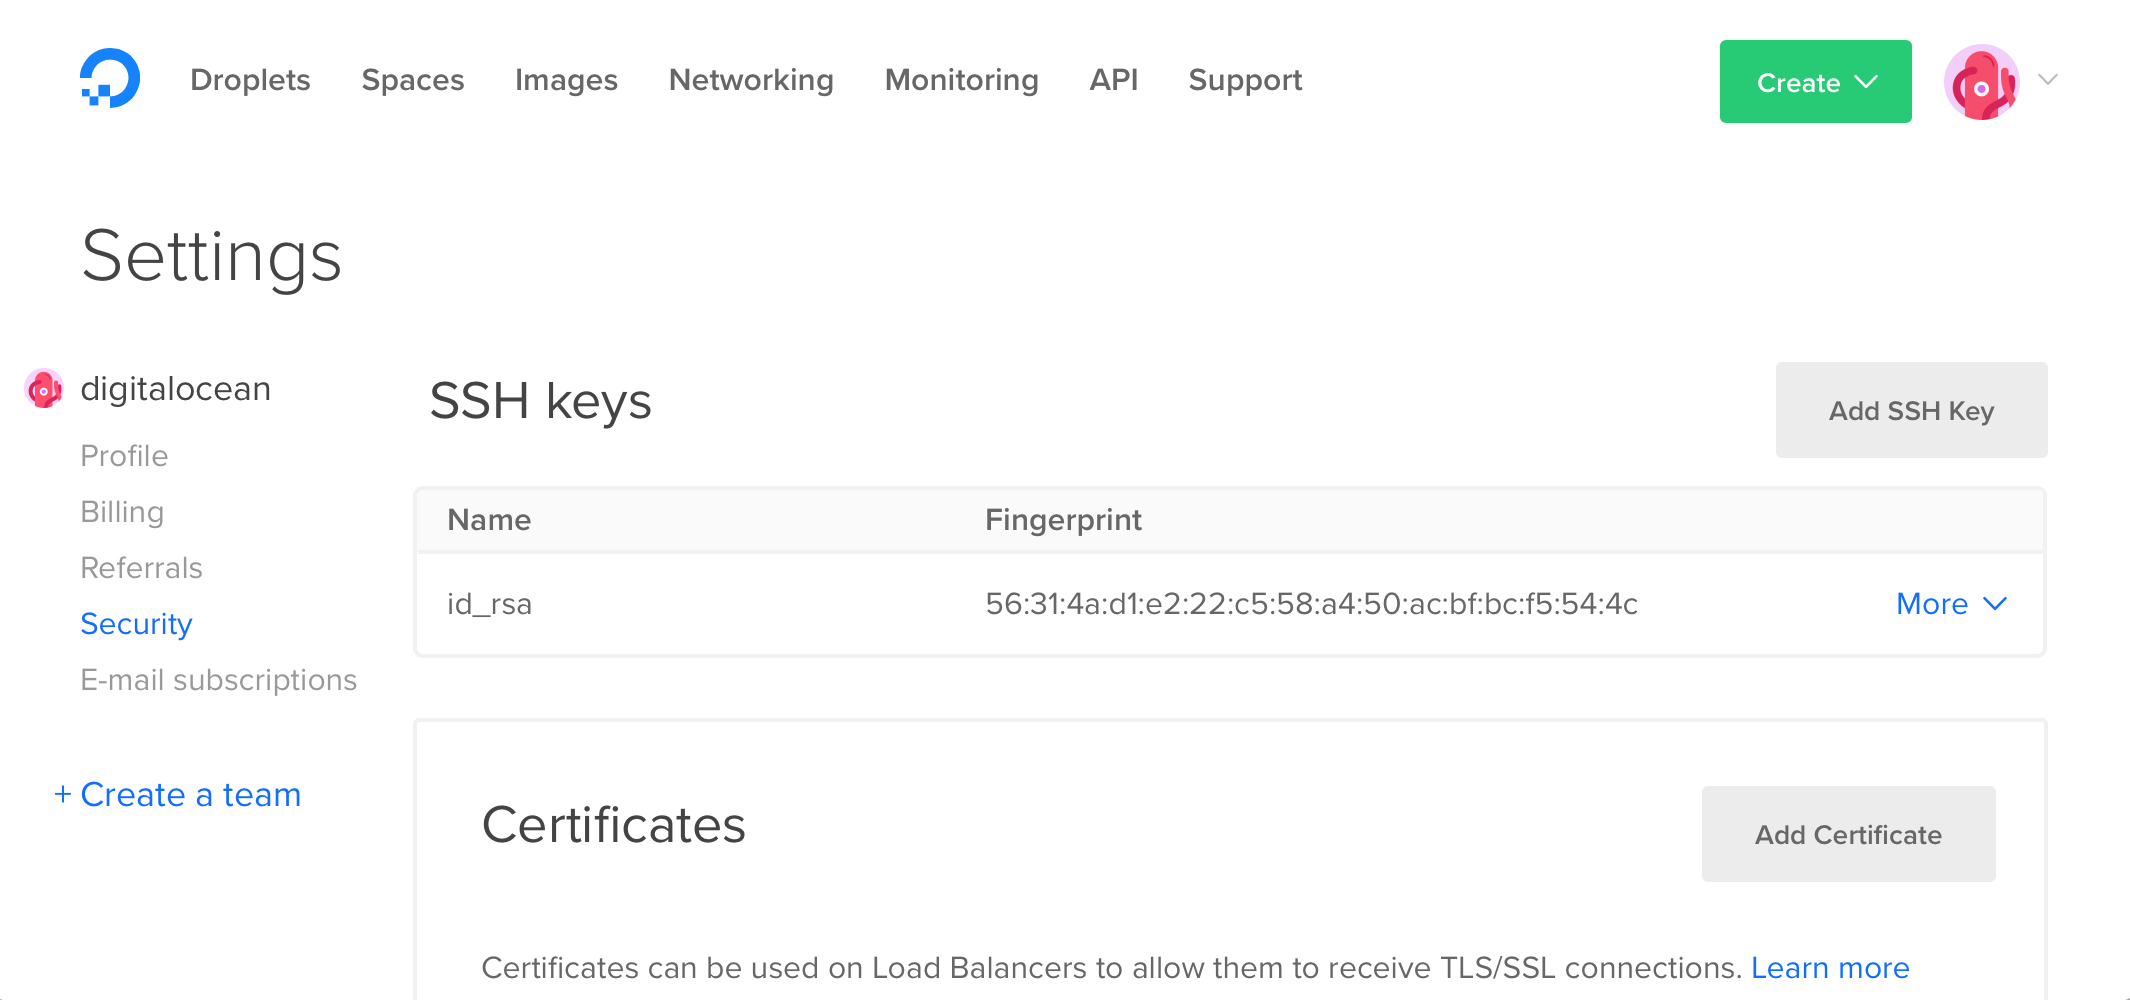The height and width of the screenshot is (1000, 2130).
Task: Click the DigitalOcean logo
Action: coord(112,79)
